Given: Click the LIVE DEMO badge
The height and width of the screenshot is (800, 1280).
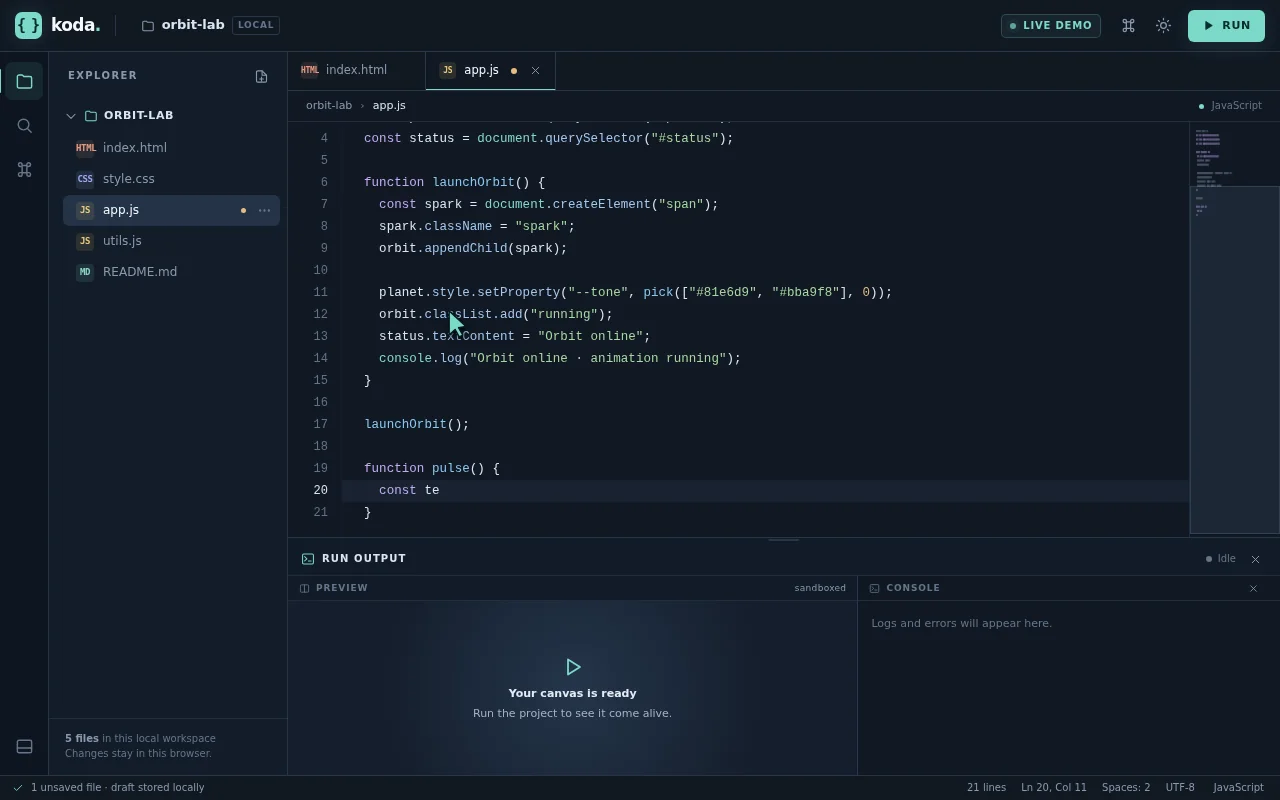Looking at the screenshot, I should tap(1050, 26).
